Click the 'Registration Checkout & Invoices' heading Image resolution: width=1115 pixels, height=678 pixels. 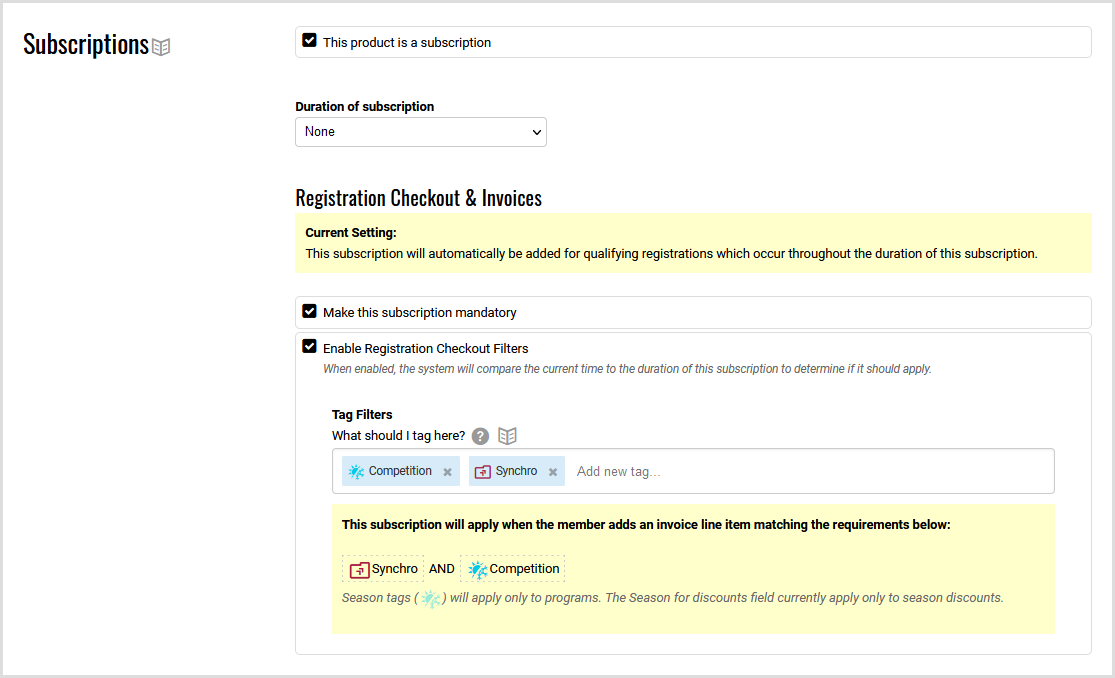click(x=418, y=198)
